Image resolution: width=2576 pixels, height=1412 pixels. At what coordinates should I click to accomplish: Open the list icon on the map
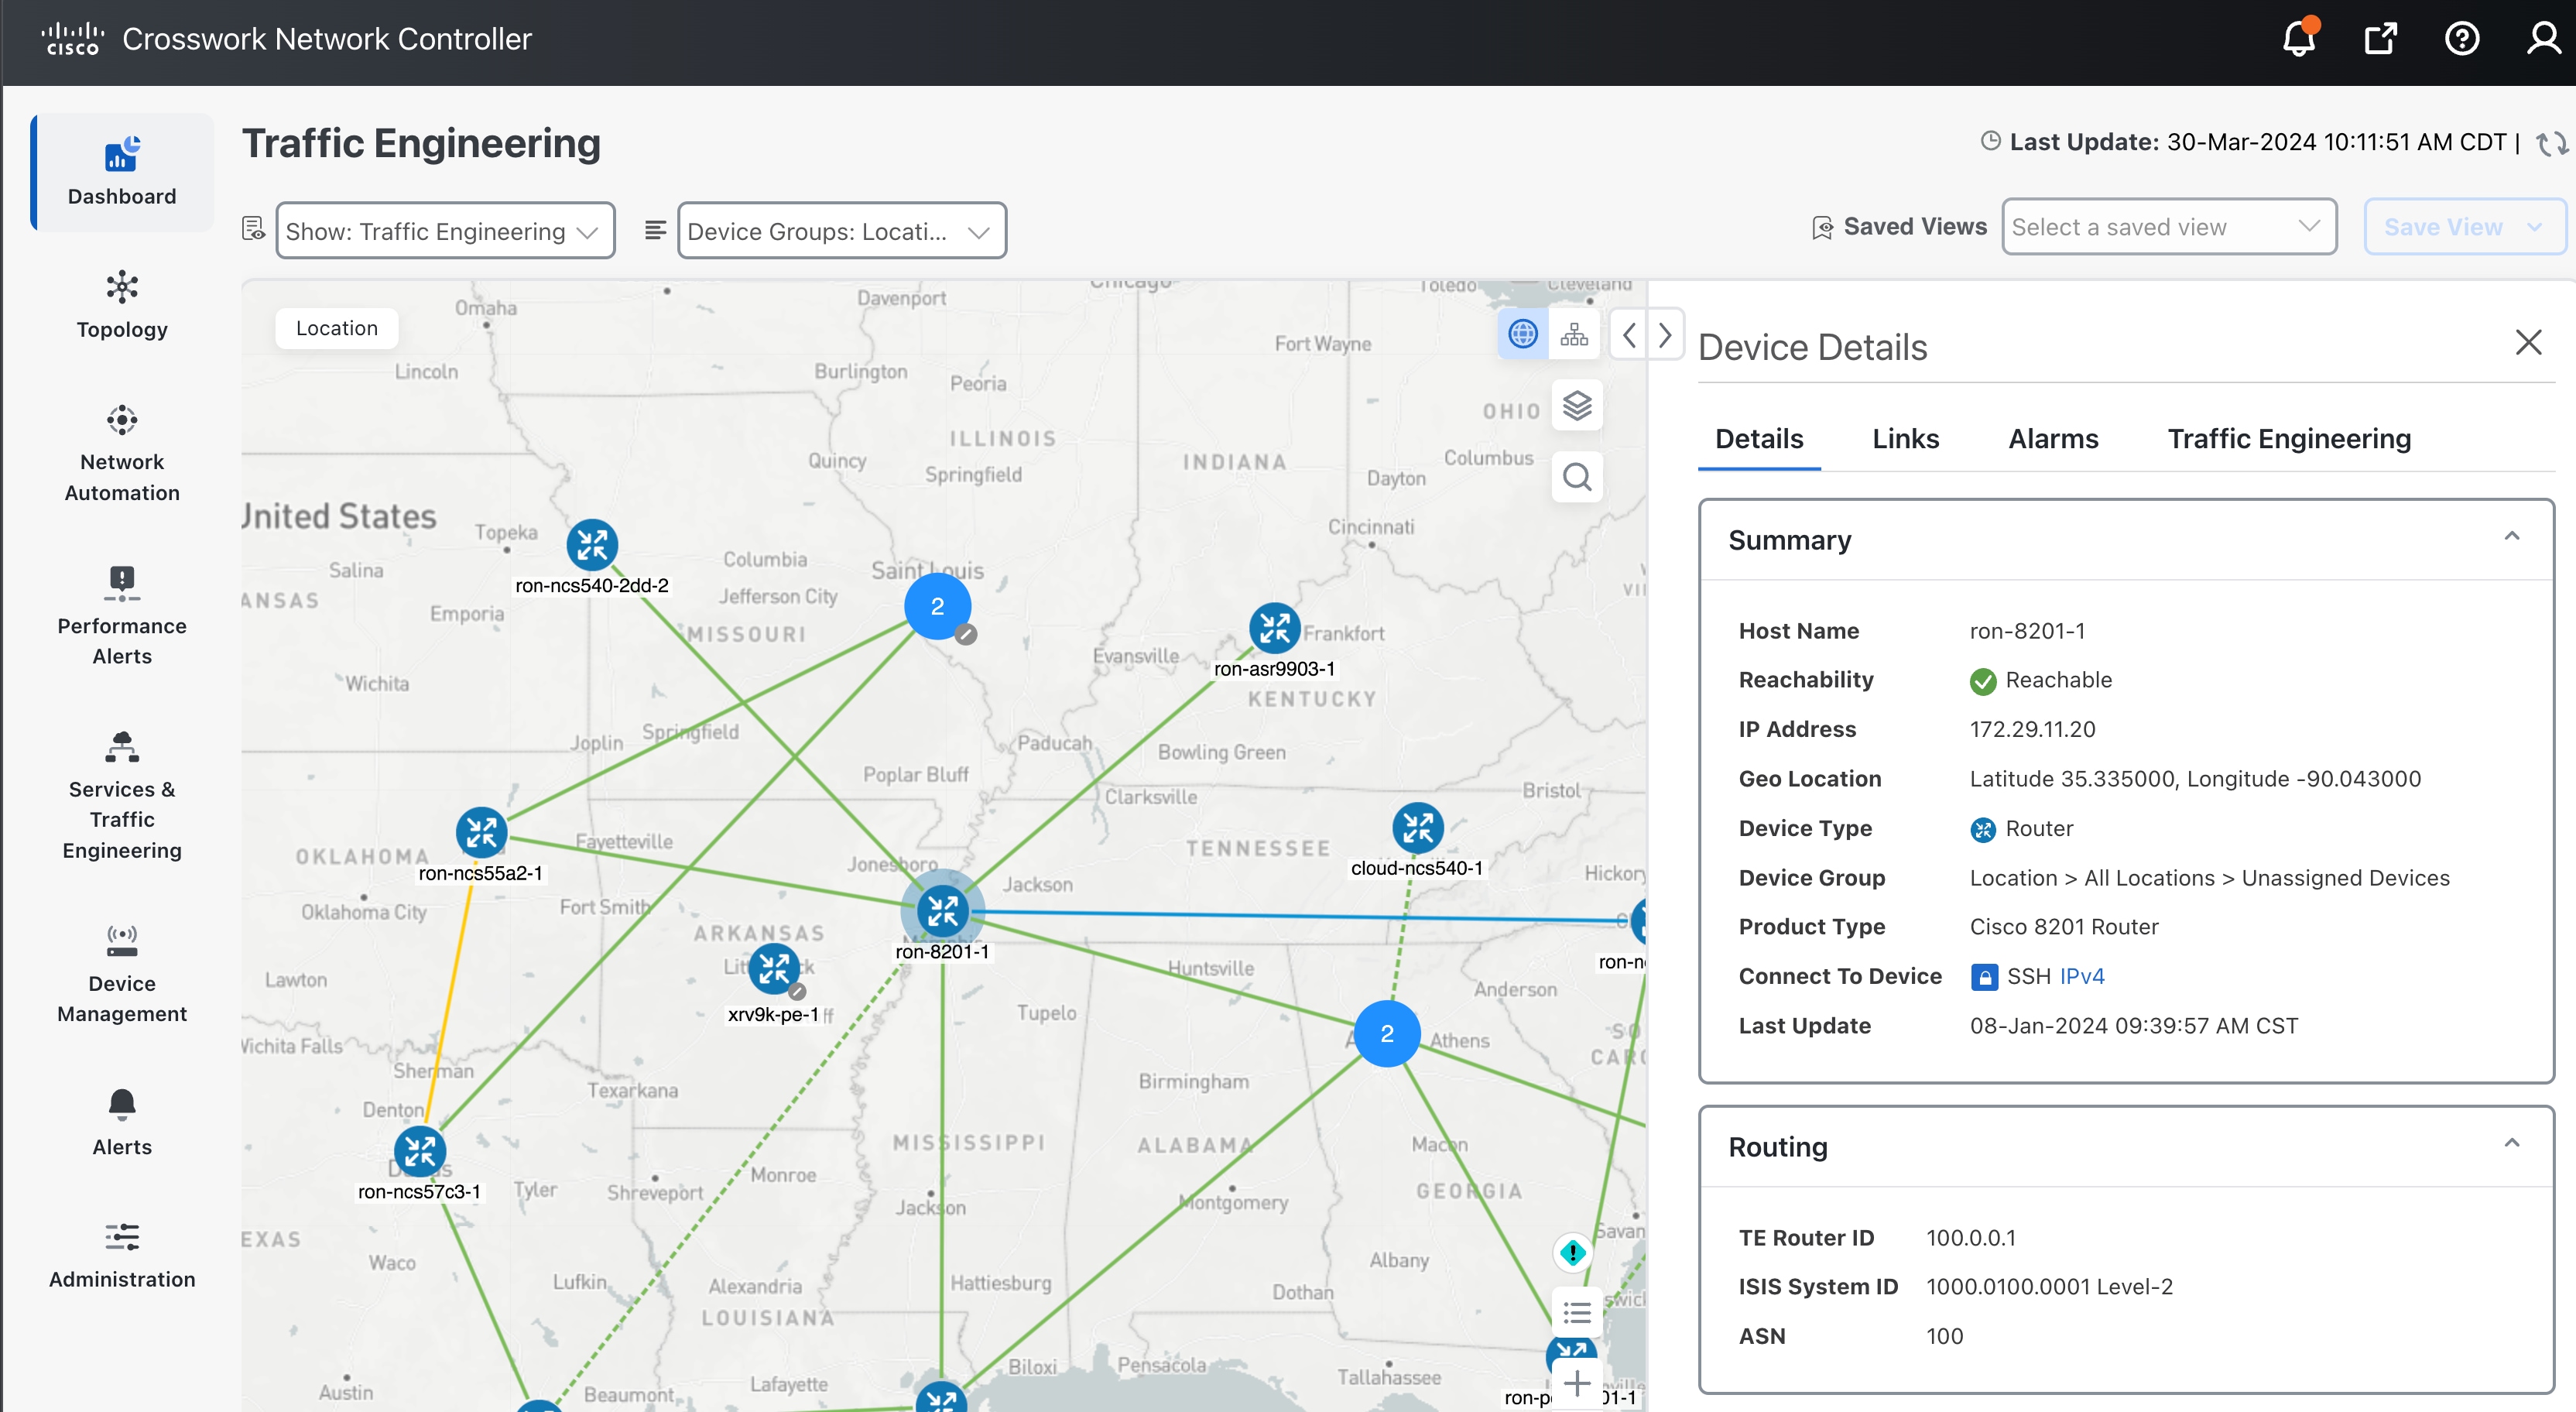(x=1577, y=1312)
